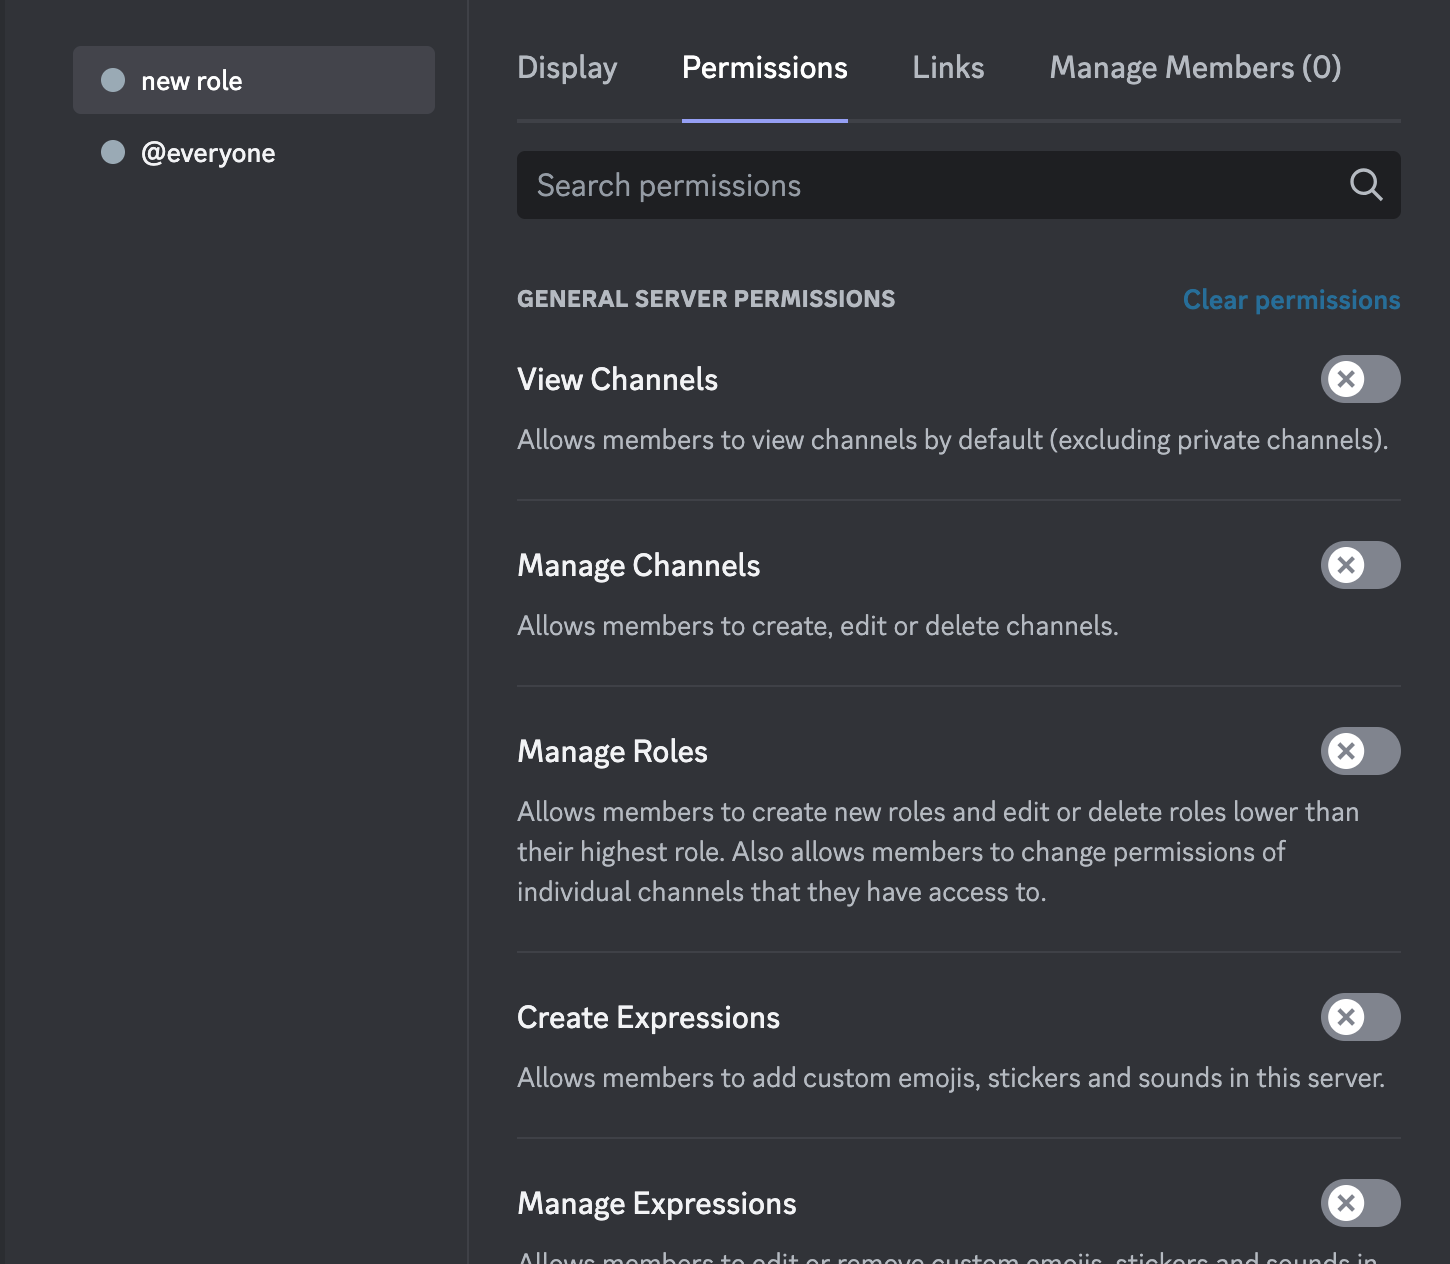Viewport: 1450px width, 1264px height.
Task: Click the search magnifier icon
Action: point(1365,185)
